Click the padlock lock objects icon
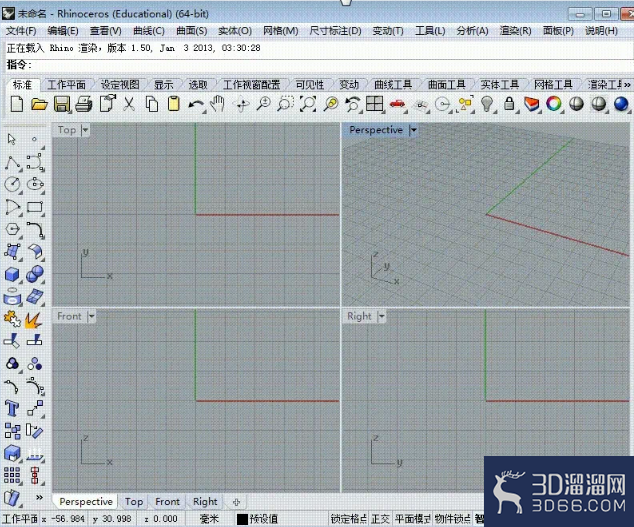The image size is (634, 527). (x=509, y=104)
